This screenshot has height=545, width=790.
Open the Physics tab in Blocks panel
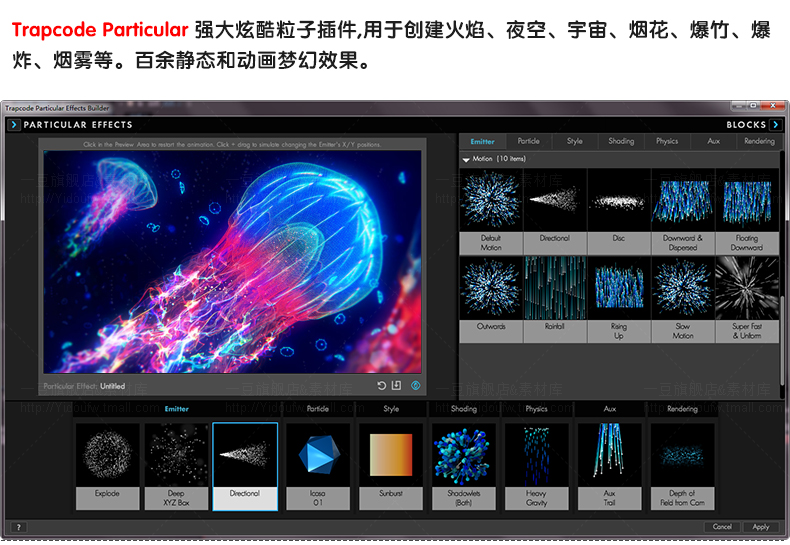667,142
